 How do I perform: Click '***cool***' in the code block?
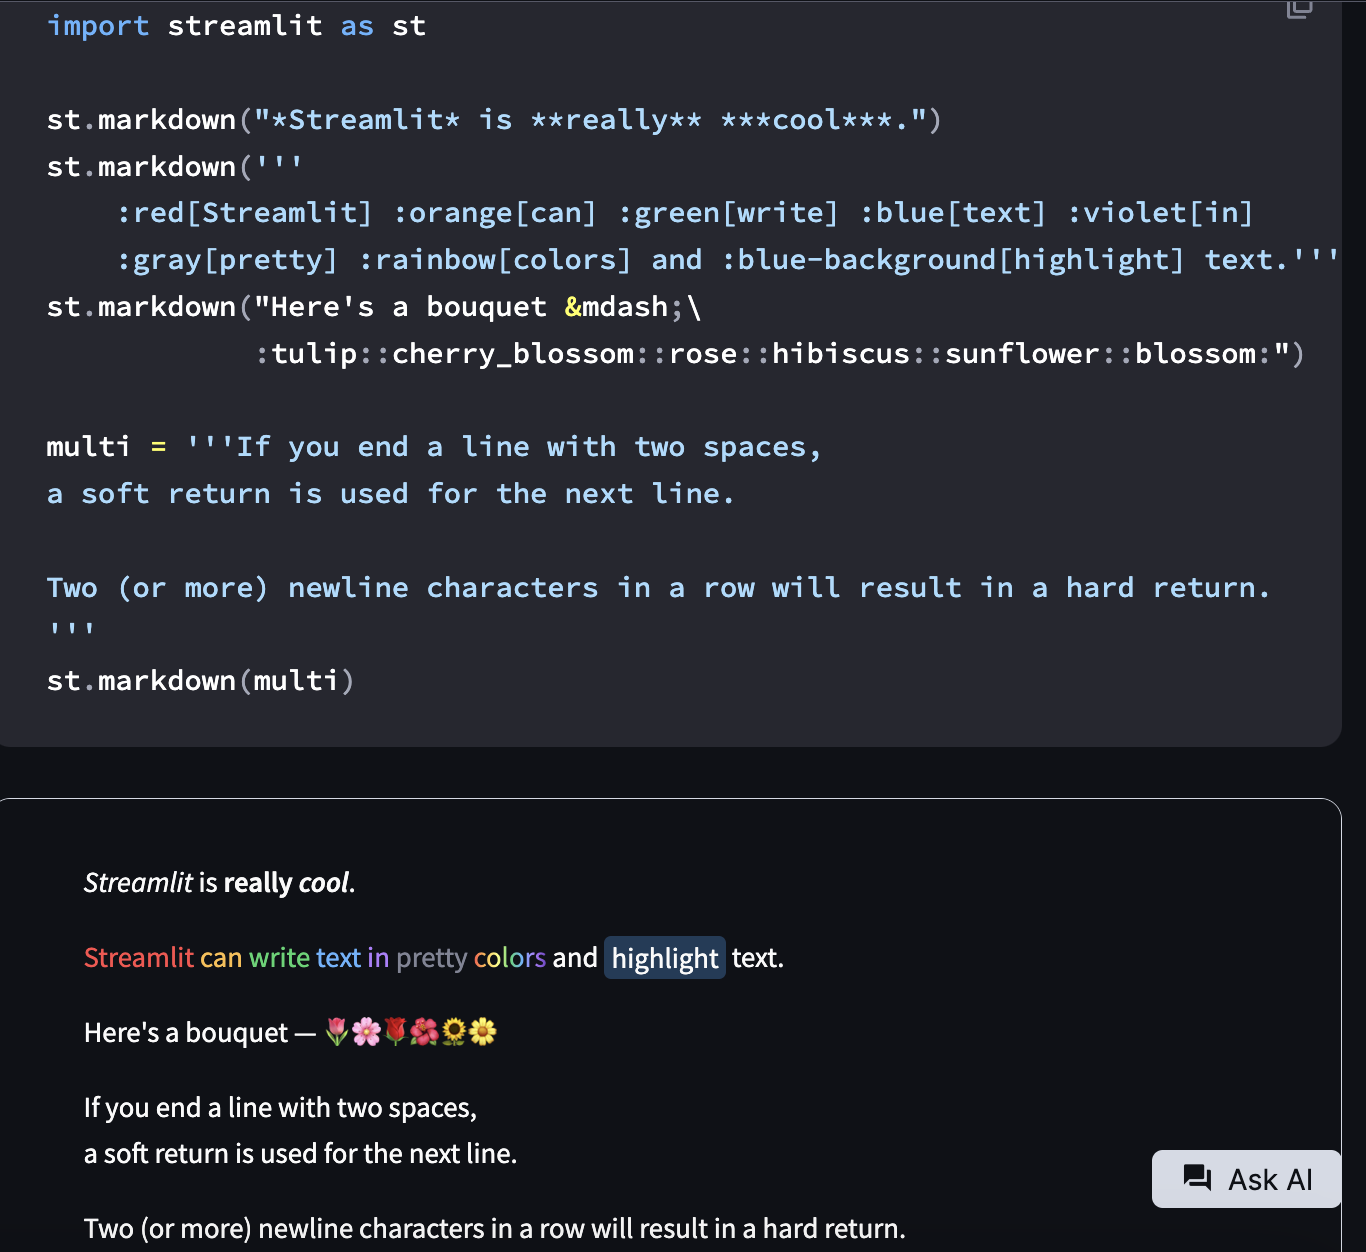(x=807, y=120)
